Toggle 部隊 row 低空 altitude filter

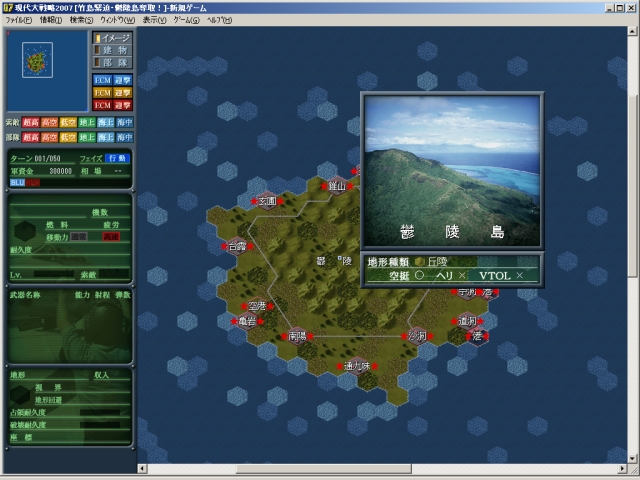pos(68,137)
